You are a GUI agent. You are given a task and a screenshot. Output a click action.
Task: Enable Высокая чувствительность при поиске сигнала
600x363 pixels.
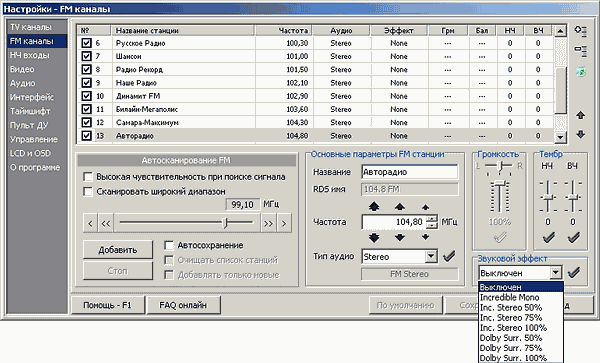click(88, 177)
